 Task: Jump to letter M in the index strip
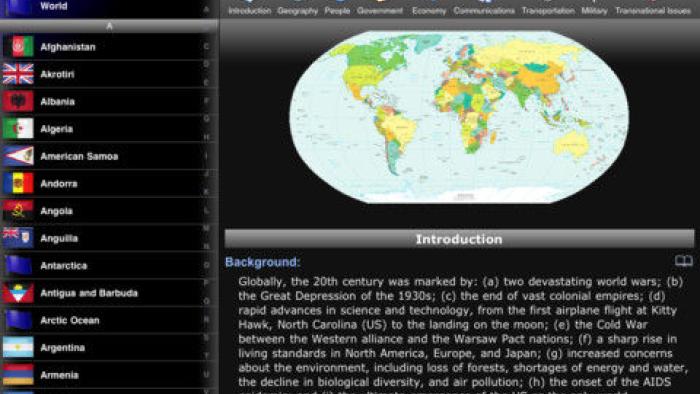click(206, 228)
